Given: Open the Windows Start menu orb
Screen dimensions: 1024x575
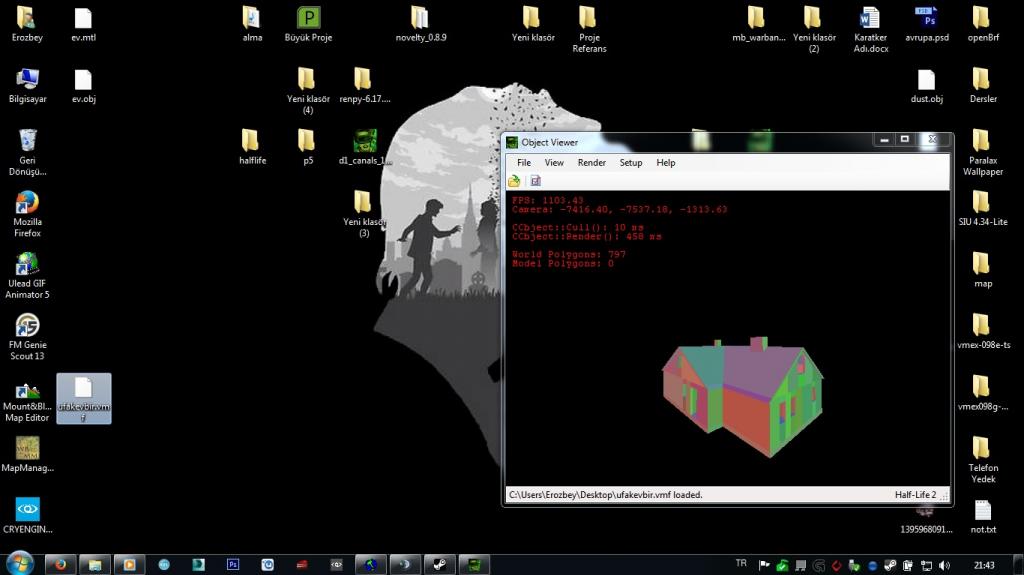Looking at the screenshot, I should [x=20, y=564].
